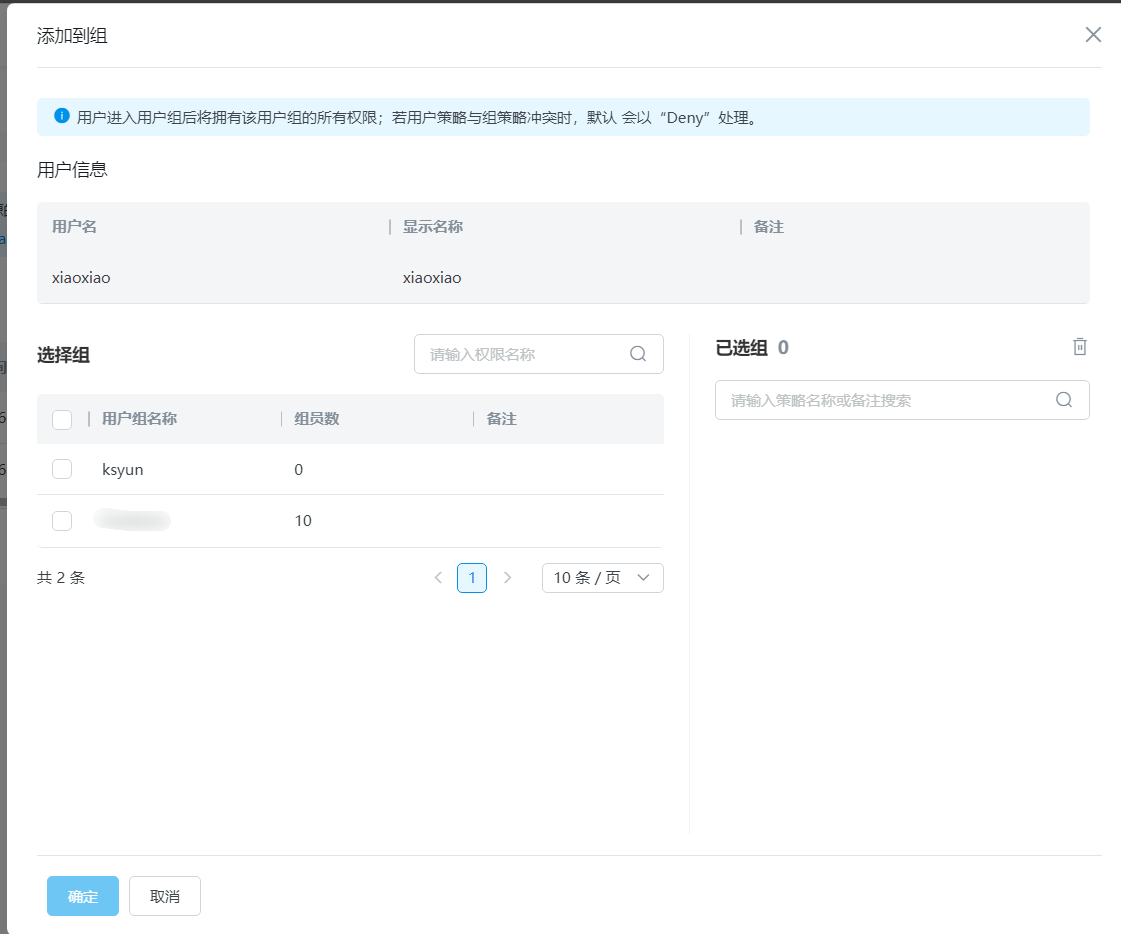Select the ksyun group row name

pyautogui.click(x=123, y=469)
